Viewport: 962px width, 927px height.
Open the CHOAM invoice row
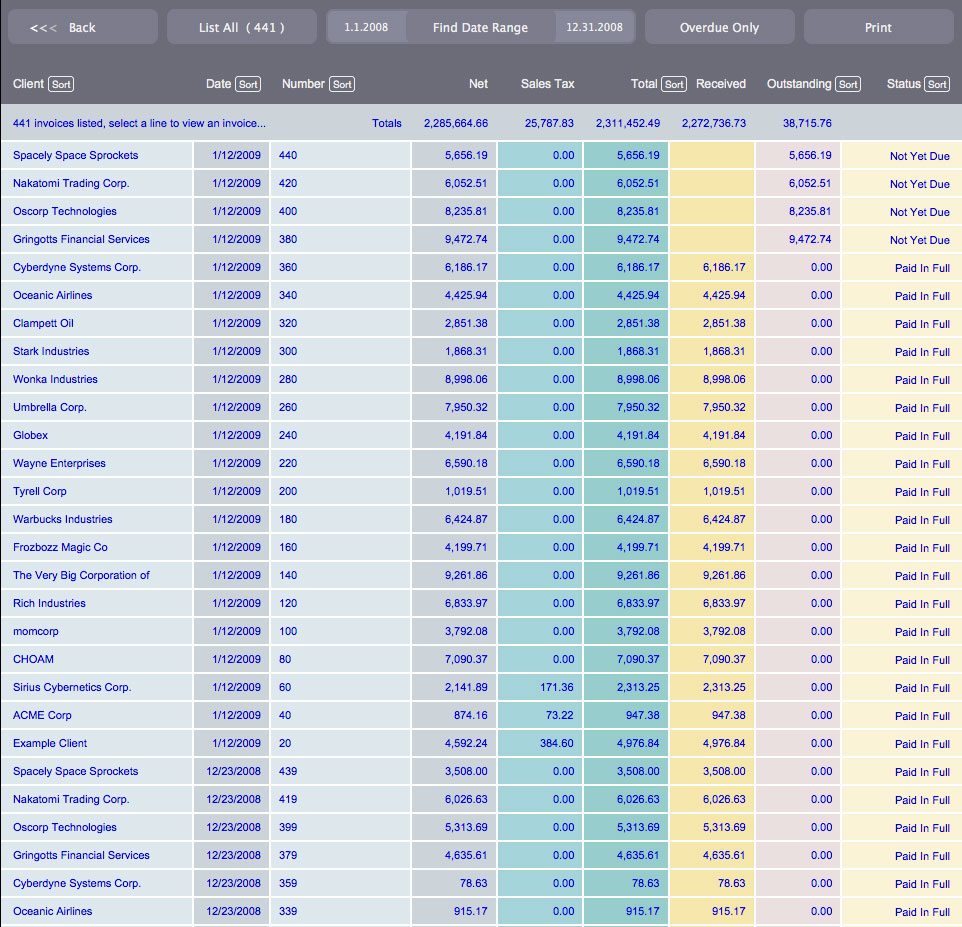481,660
